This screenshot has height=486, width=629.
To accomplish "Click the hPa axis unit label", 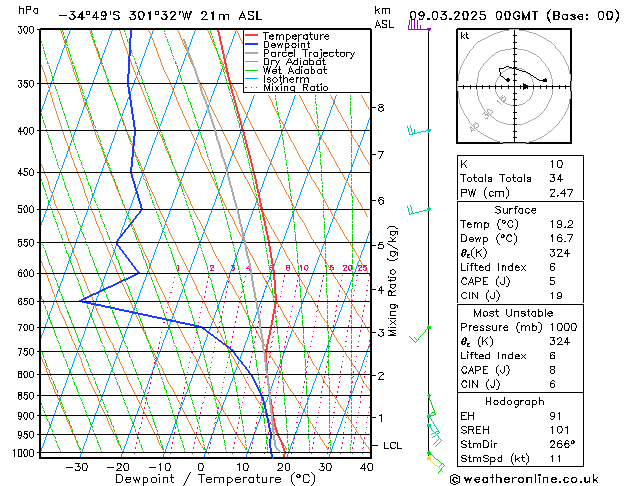I will 28,10.
